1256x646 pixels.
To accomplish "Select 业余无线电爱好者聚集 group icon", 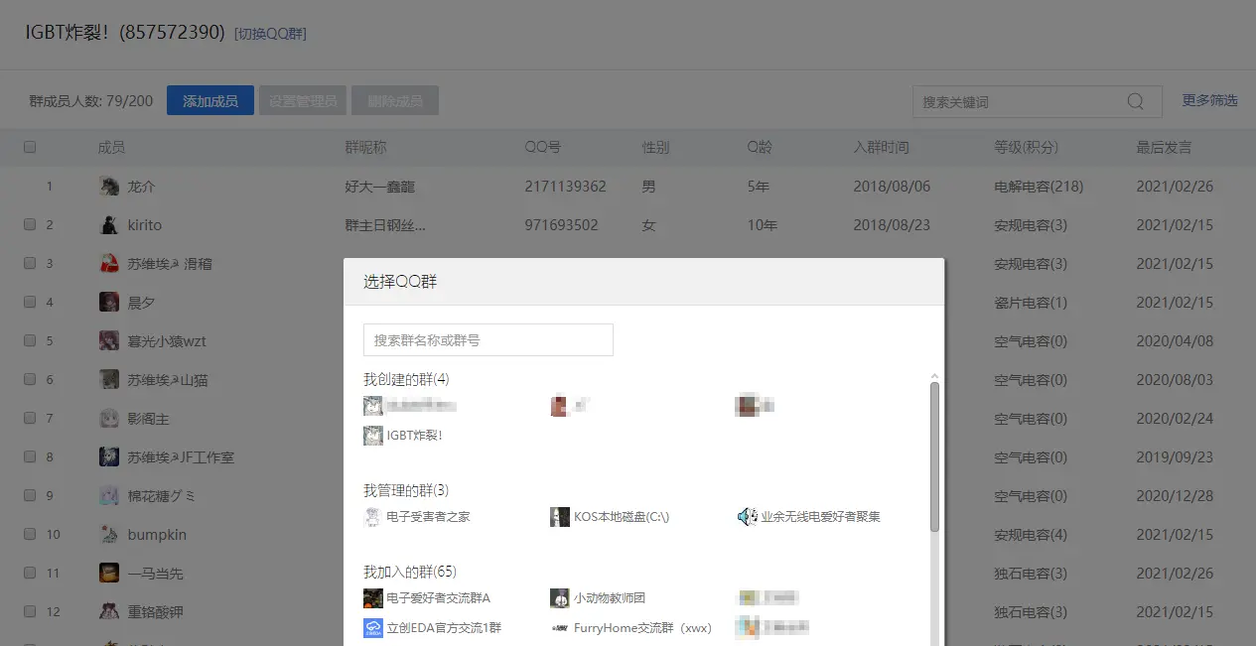I will click(747, 517).
